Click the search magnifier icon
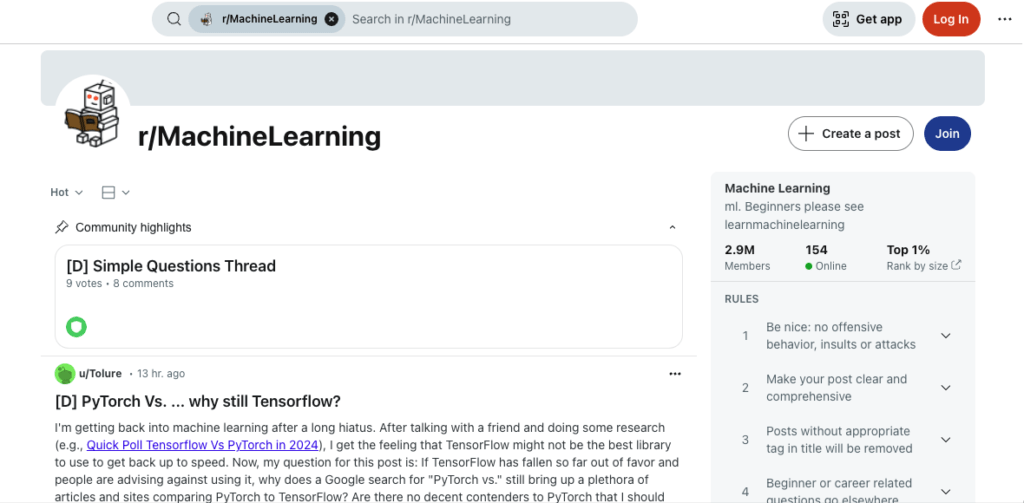 click(174, 19)
